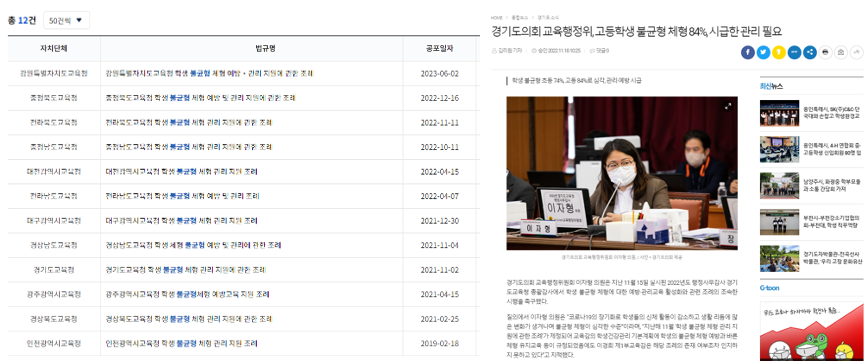868x361 pixels.
Task: Open the first 최신뉴스 thumbnail, 용인특례시 SK(주)C&C
Action: [779, 113]
